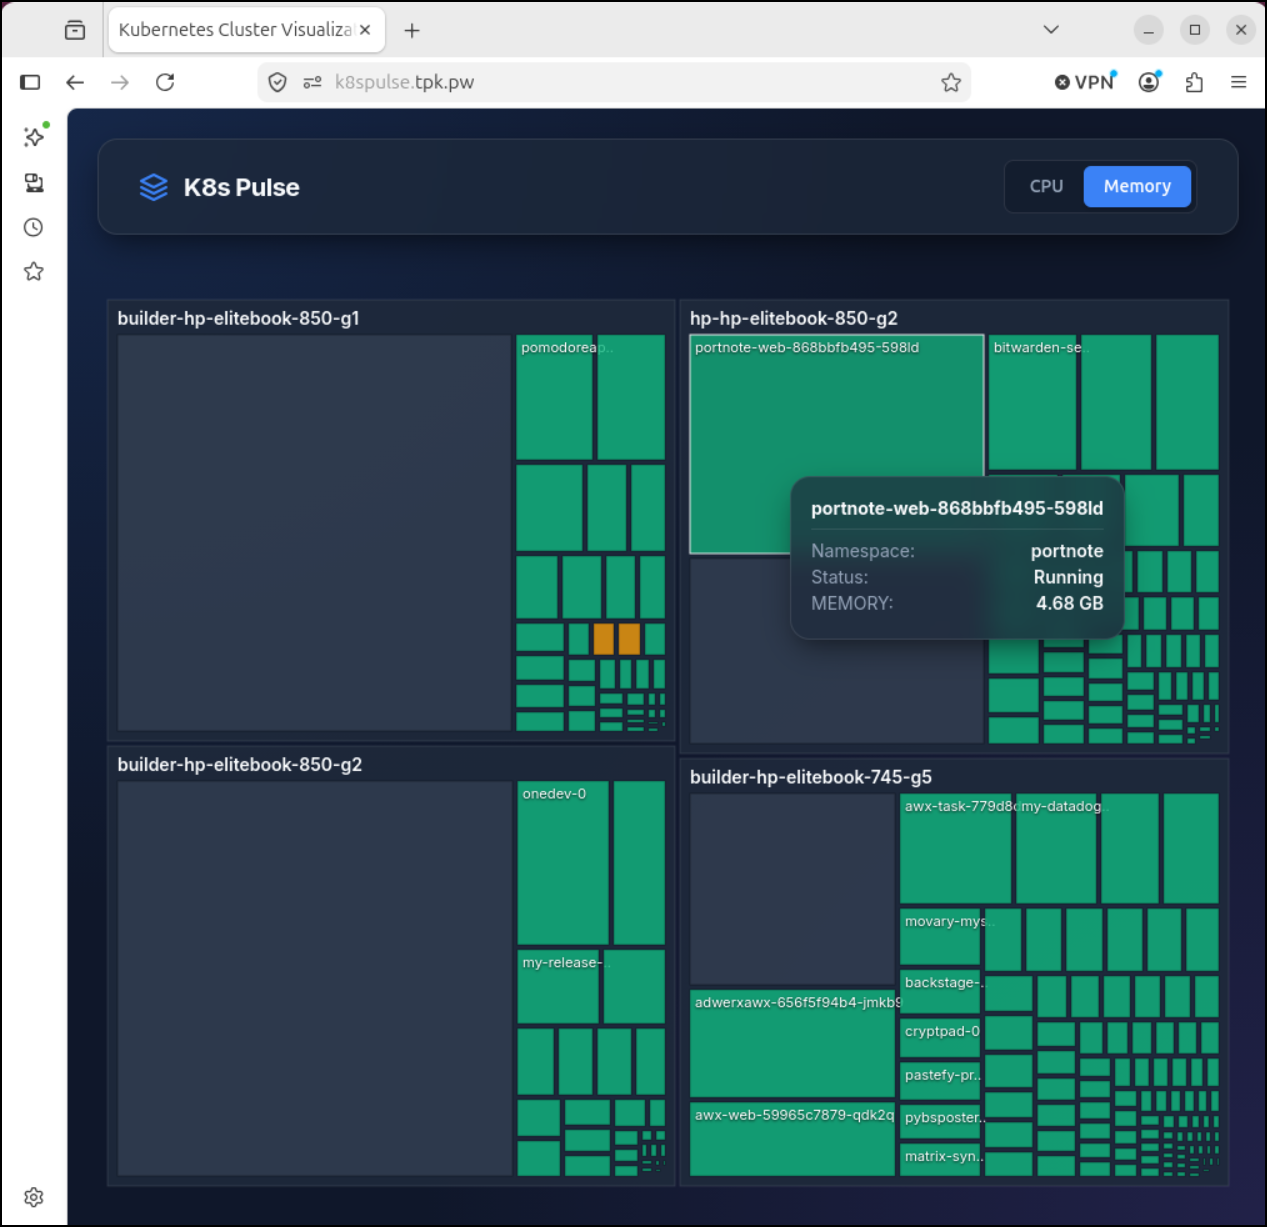1267x1227 pixels.
Task: Select the pybsposter pod tile
Action: pyautogui.click(x=940, y=1123)
